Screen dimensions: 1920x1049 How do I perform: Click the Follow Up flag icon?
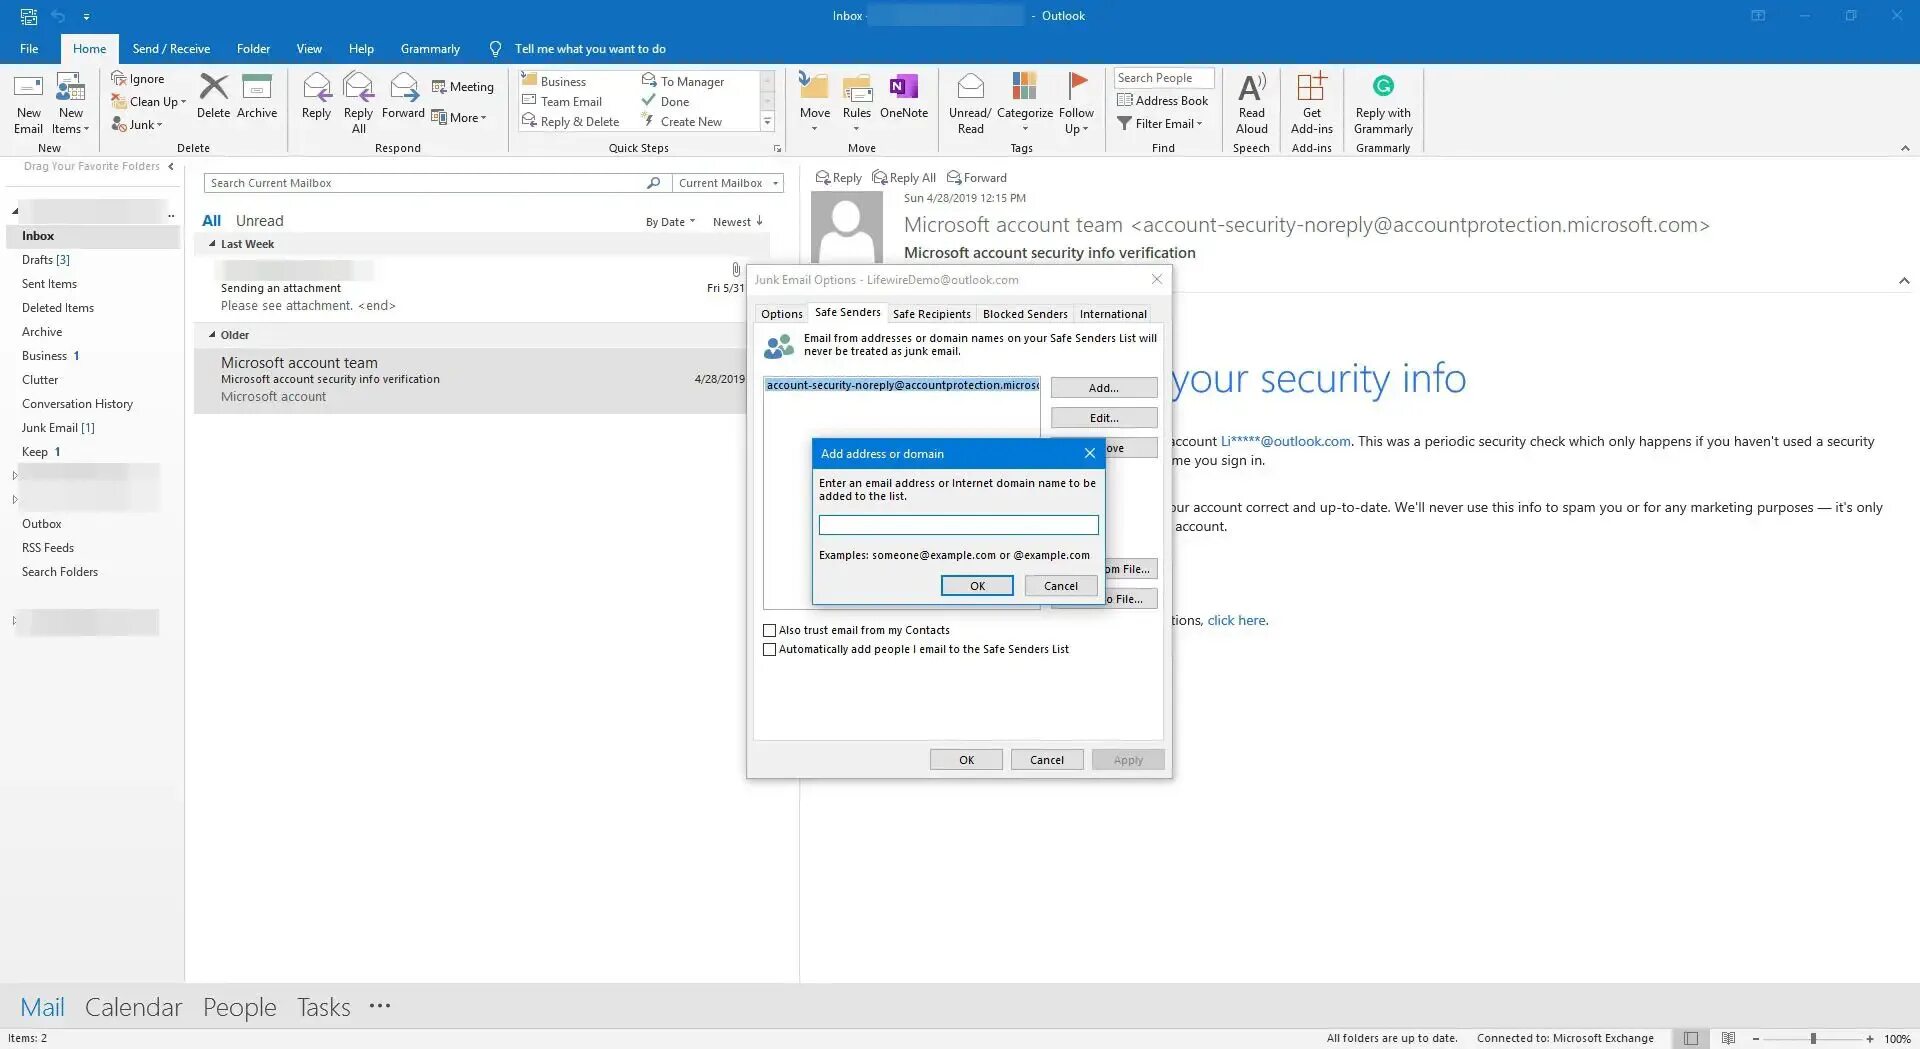[x=1077, y=87]
